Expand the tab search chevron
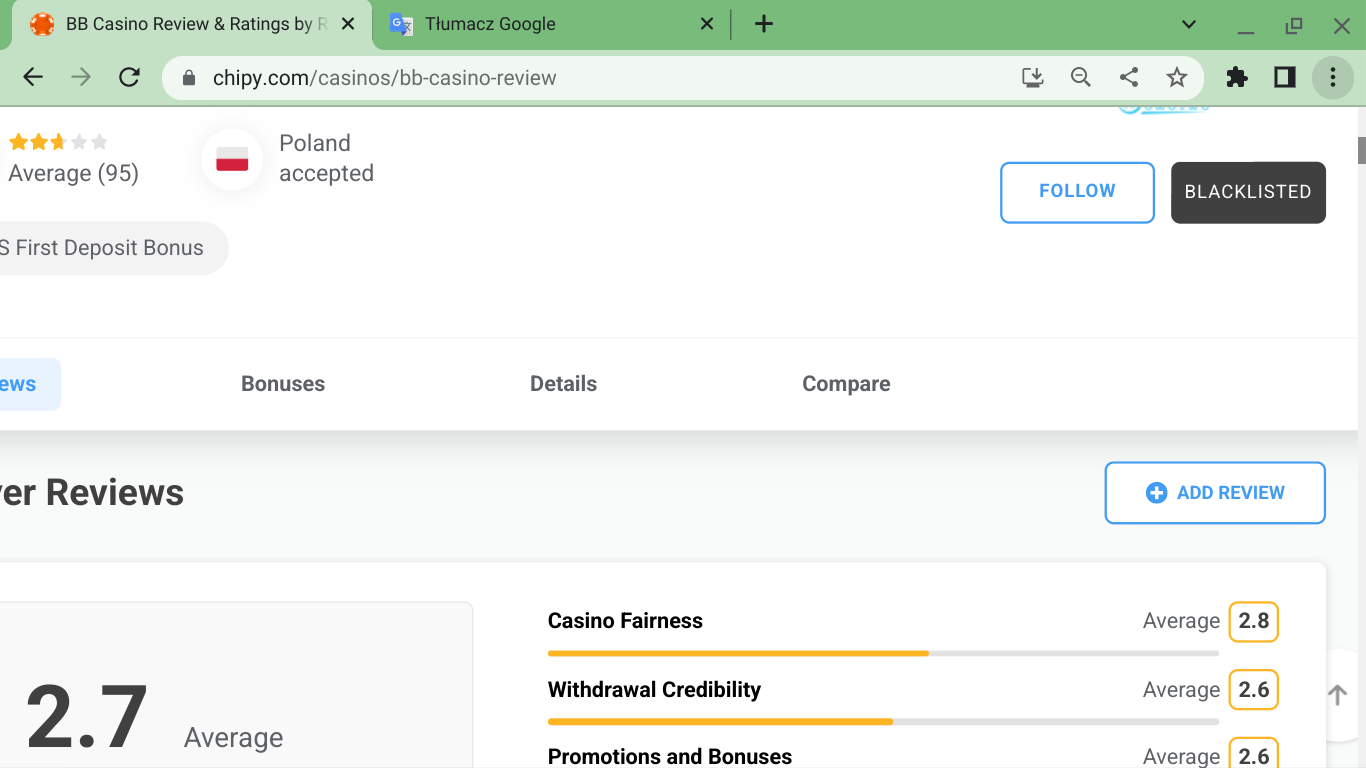Screen dimensions: 1366x768 pyautogui.click(x=1189, y=24)
